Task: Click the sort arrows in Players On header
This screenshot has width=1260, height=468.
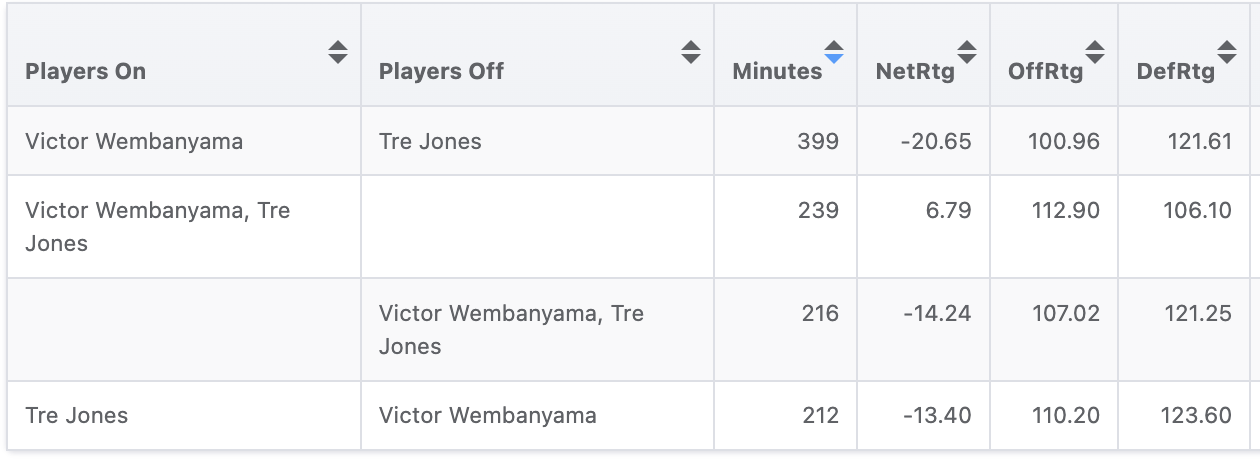Action: coord(338,52)
